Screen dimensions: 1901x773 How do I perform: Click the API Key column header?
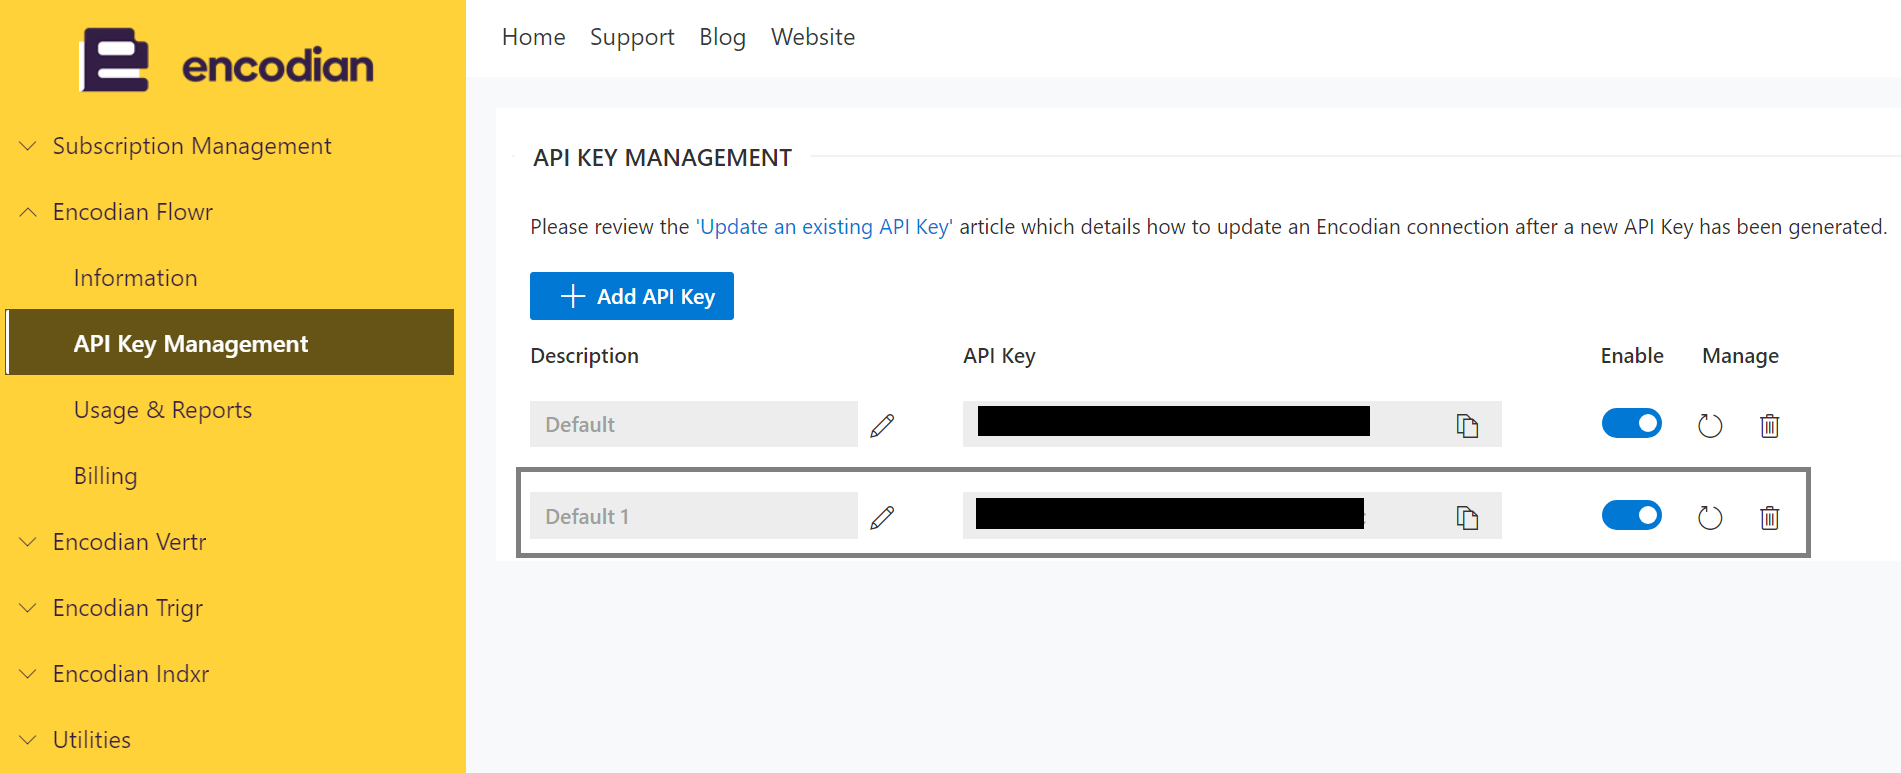coord(999,356)
